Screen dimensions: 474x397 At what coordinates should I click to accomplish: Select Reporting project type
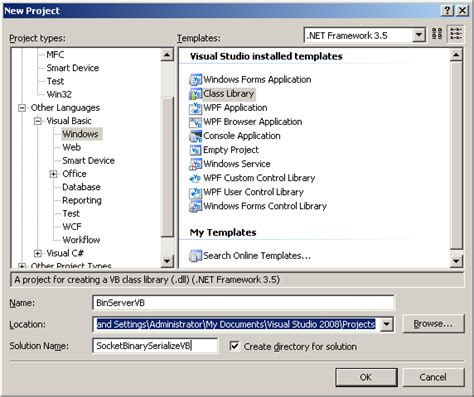click(82, 200)
